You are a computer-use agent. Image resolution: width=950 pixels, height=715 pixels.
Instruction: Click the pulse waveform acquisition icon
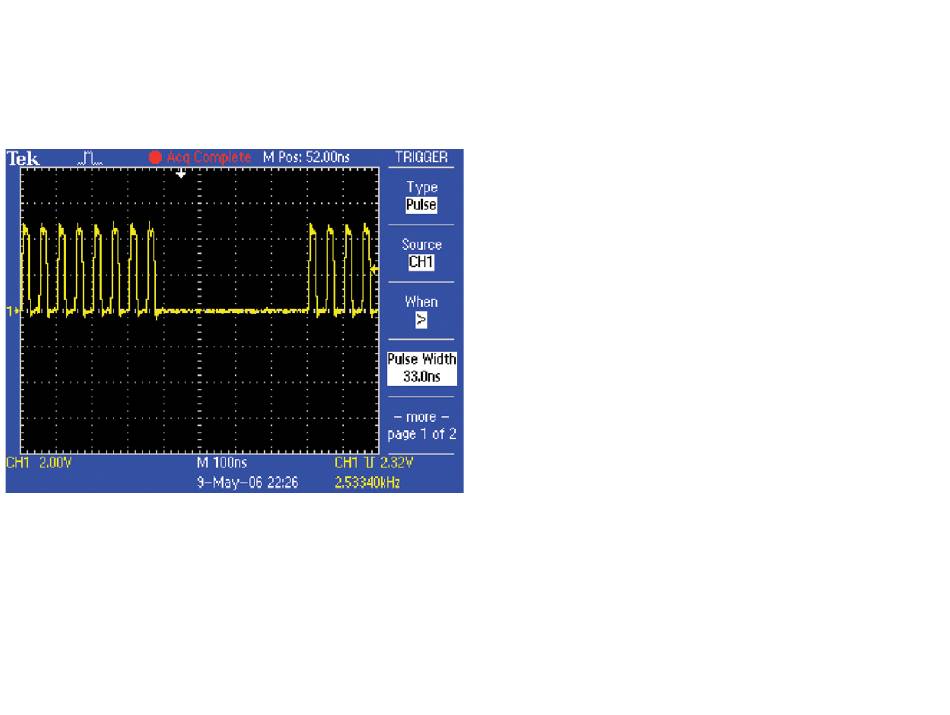coord(89,158)
